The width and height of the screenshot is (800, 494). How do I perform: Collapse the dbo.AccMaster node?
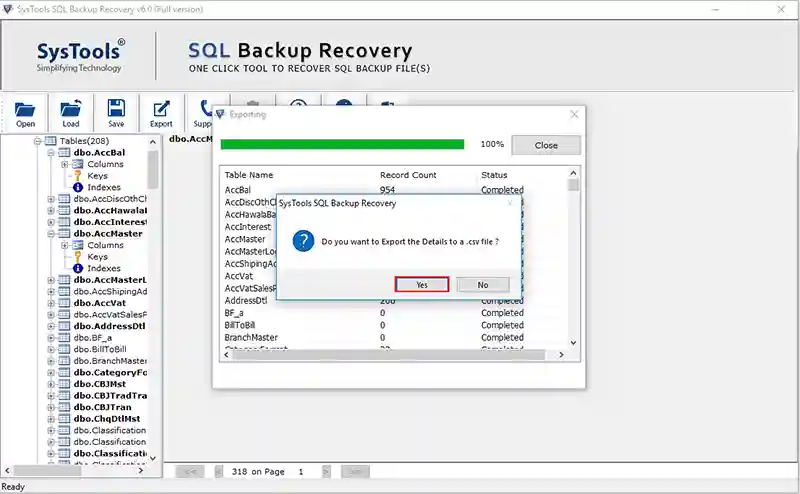pos(51,234)
